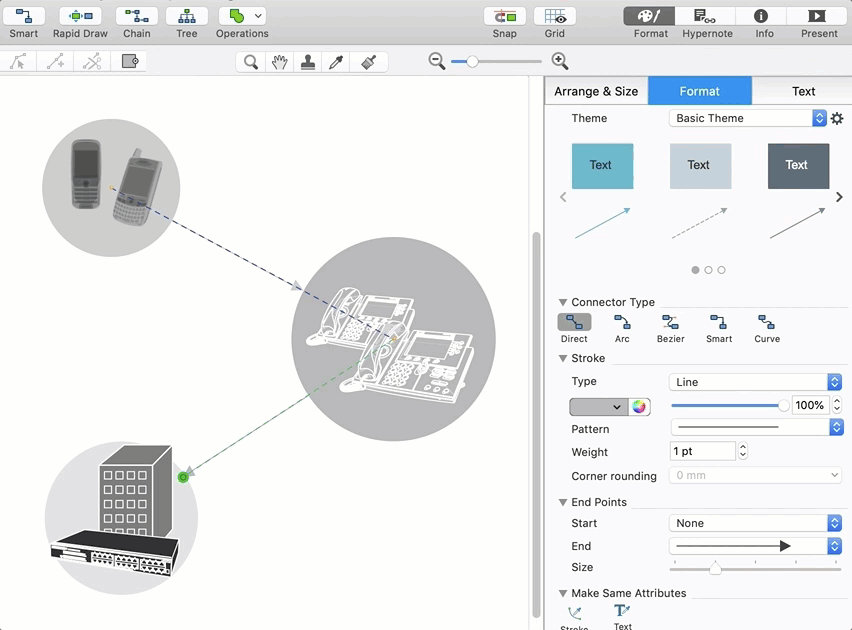852x630 pixels.
Task: Toggle the Snap option
Action: (505, 16)
